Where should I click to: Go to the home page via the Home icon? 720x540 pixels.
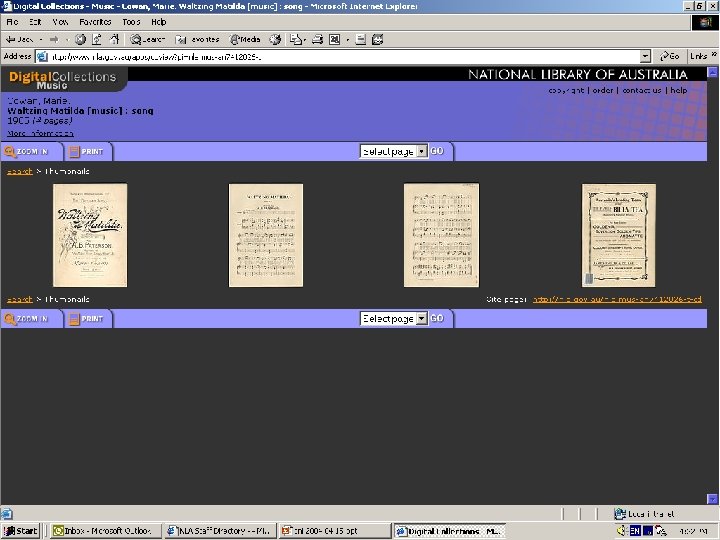(114, 39)
